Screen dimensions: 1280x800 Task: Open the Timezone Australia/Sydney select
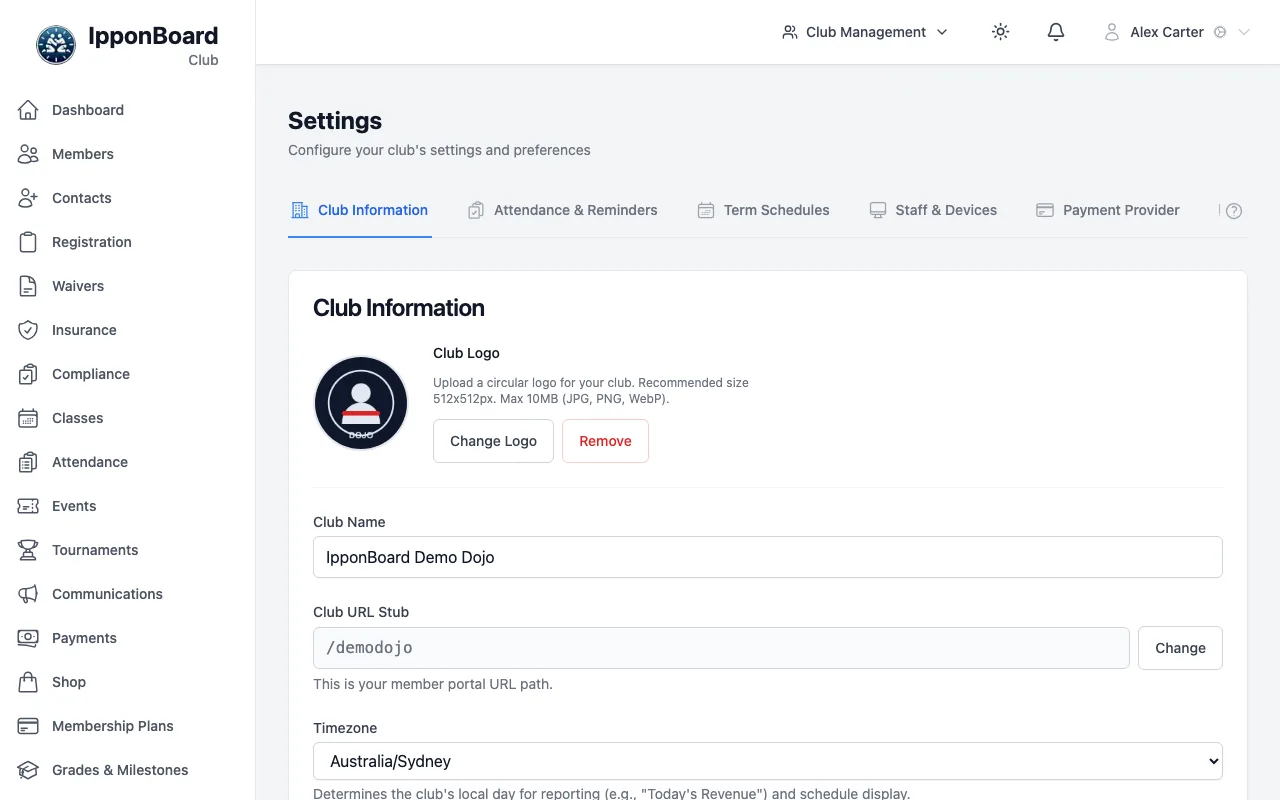tap(768, 761)
